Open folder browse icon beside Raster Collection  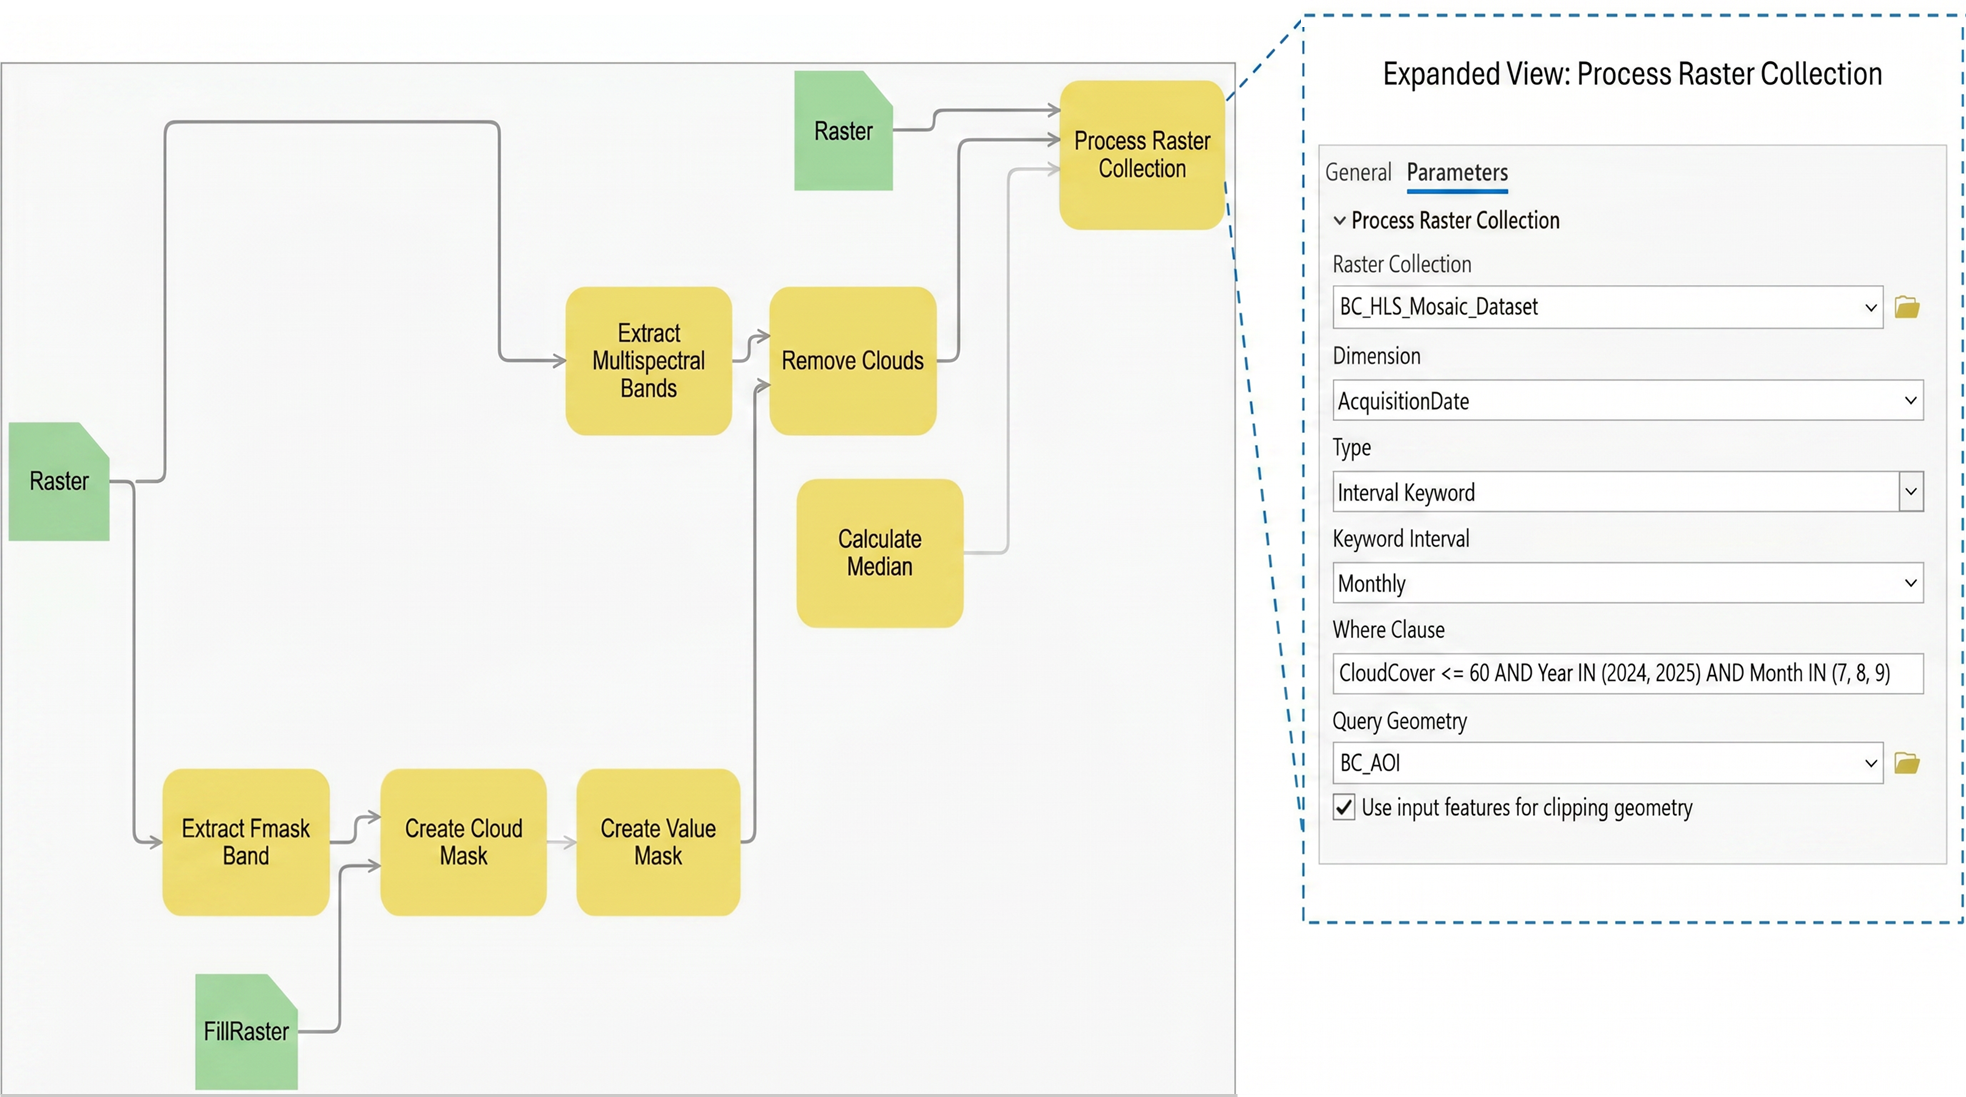[x=1907, y=307]
